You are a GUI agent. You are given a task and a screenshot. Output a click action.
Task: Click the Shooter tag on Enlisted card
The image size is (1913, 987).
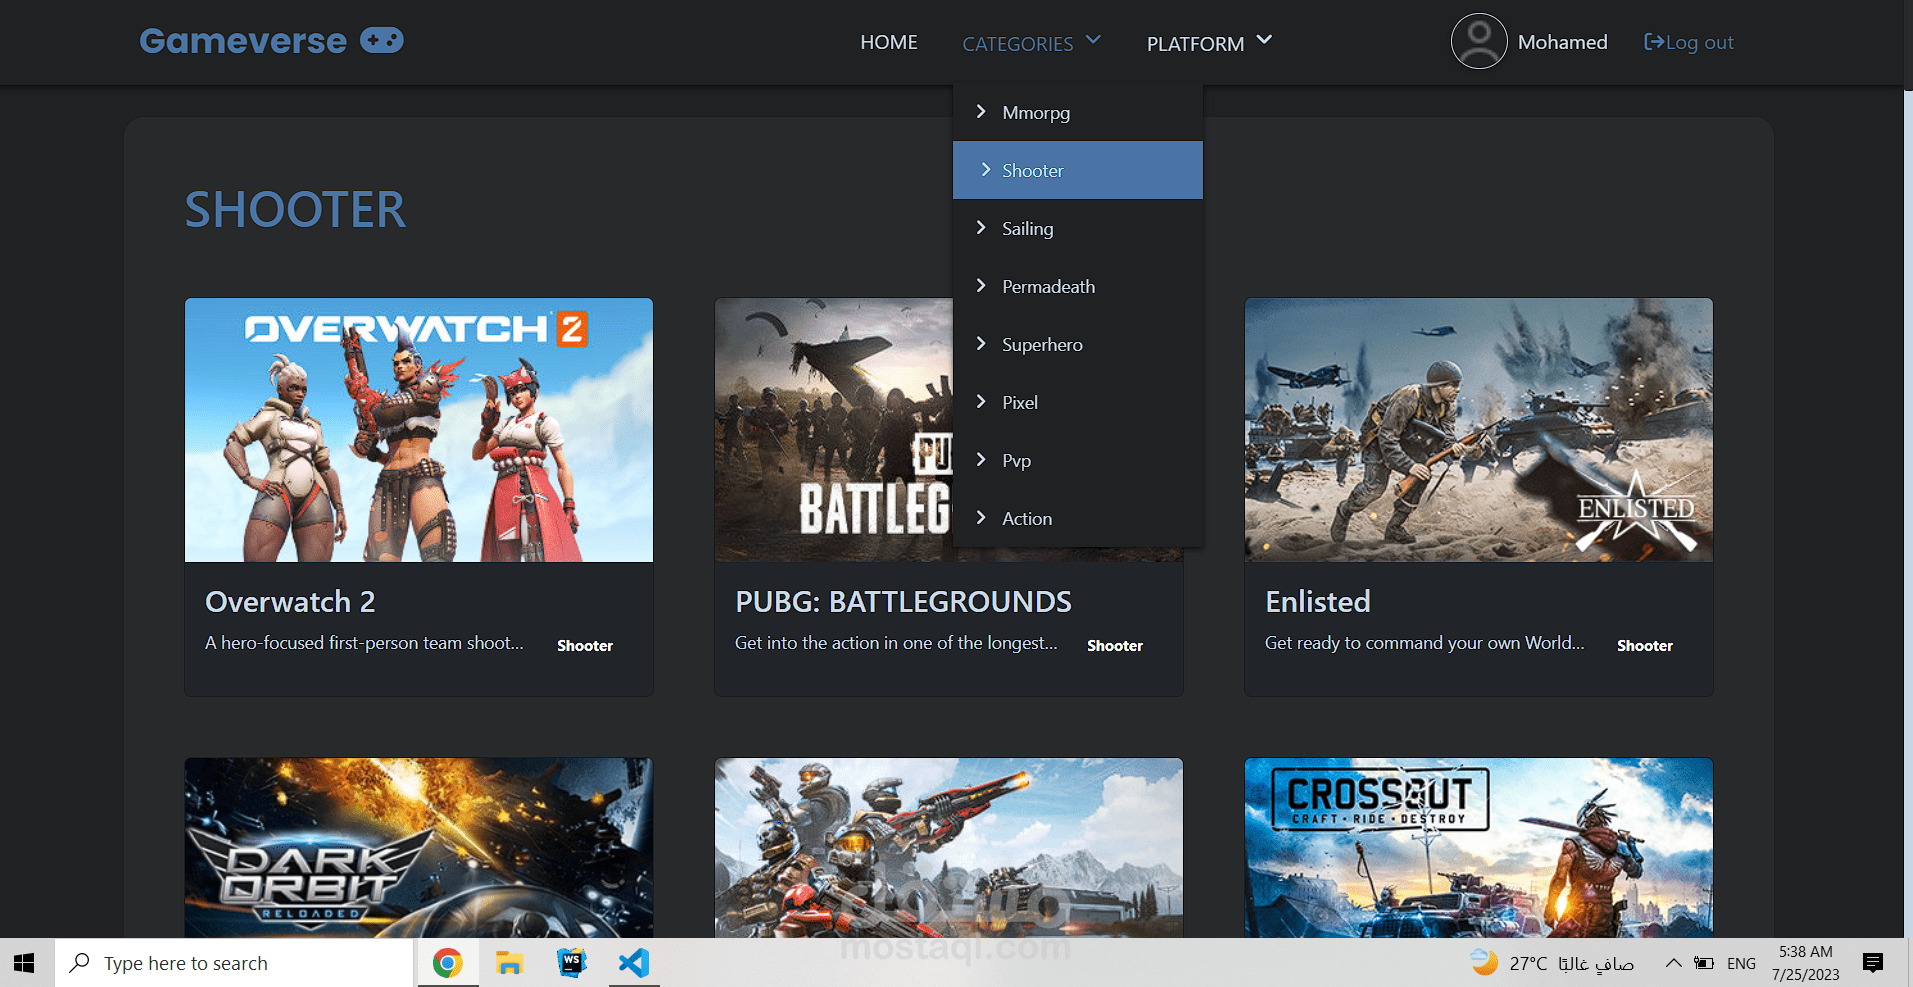coord(1645,646)
